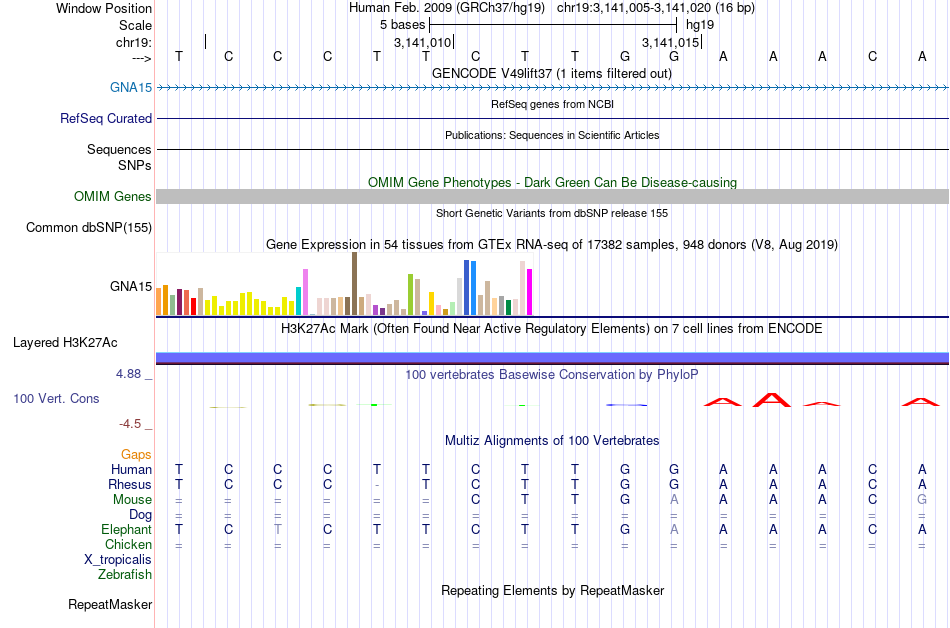Click the magenta GTEx bar at chart end
950x628 pixels.
point(530,292)
